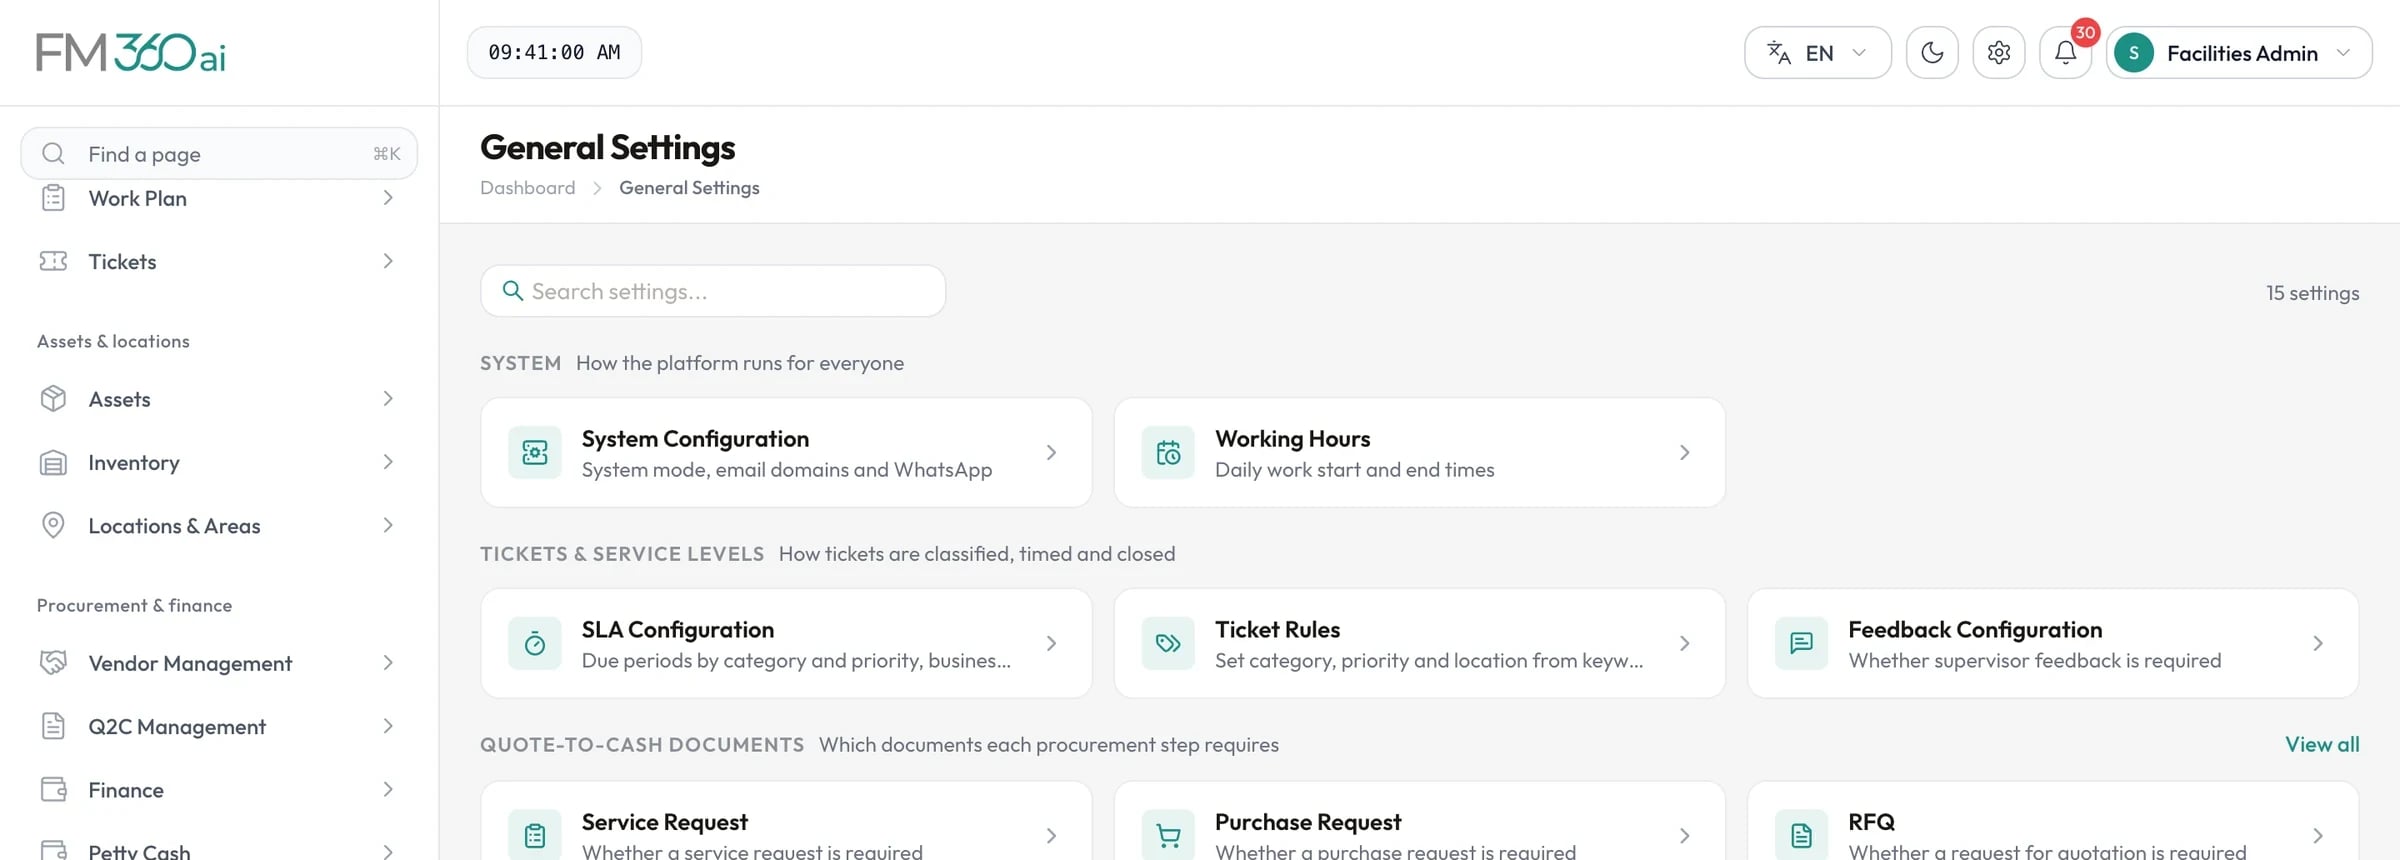Focus the Search settings field
Image resolution: width=2400 pixels, height=860 pixels.
[713, 291]
